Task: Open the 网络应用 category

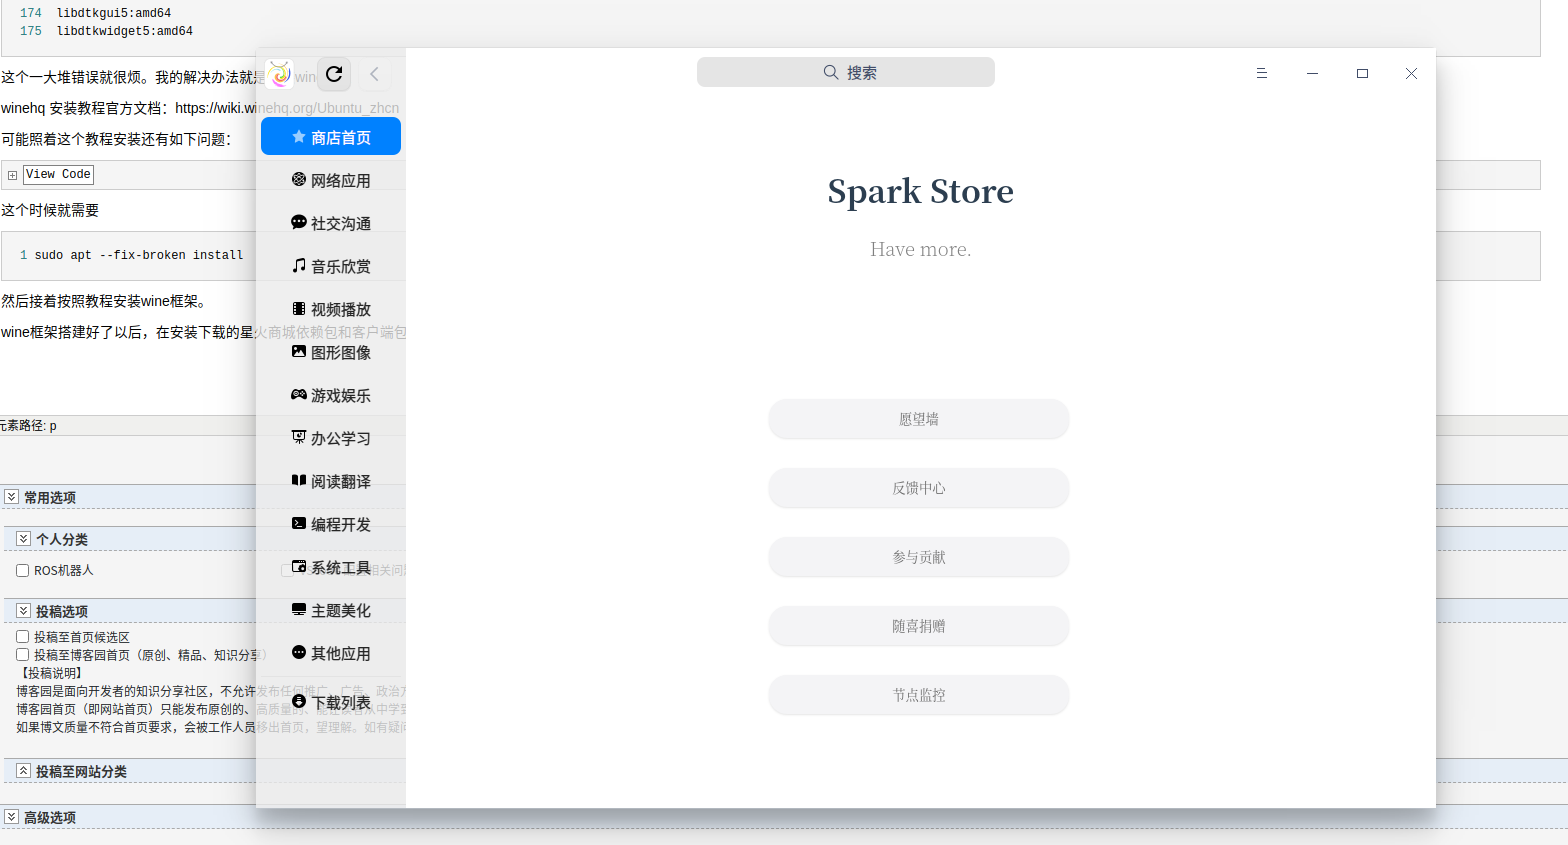Action: coord(331,180)
